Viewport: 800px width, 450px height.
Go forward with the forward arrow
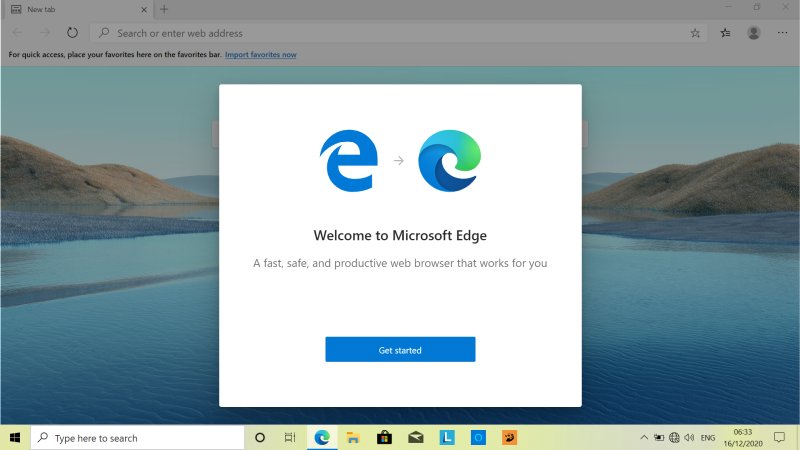coord(45,33)
